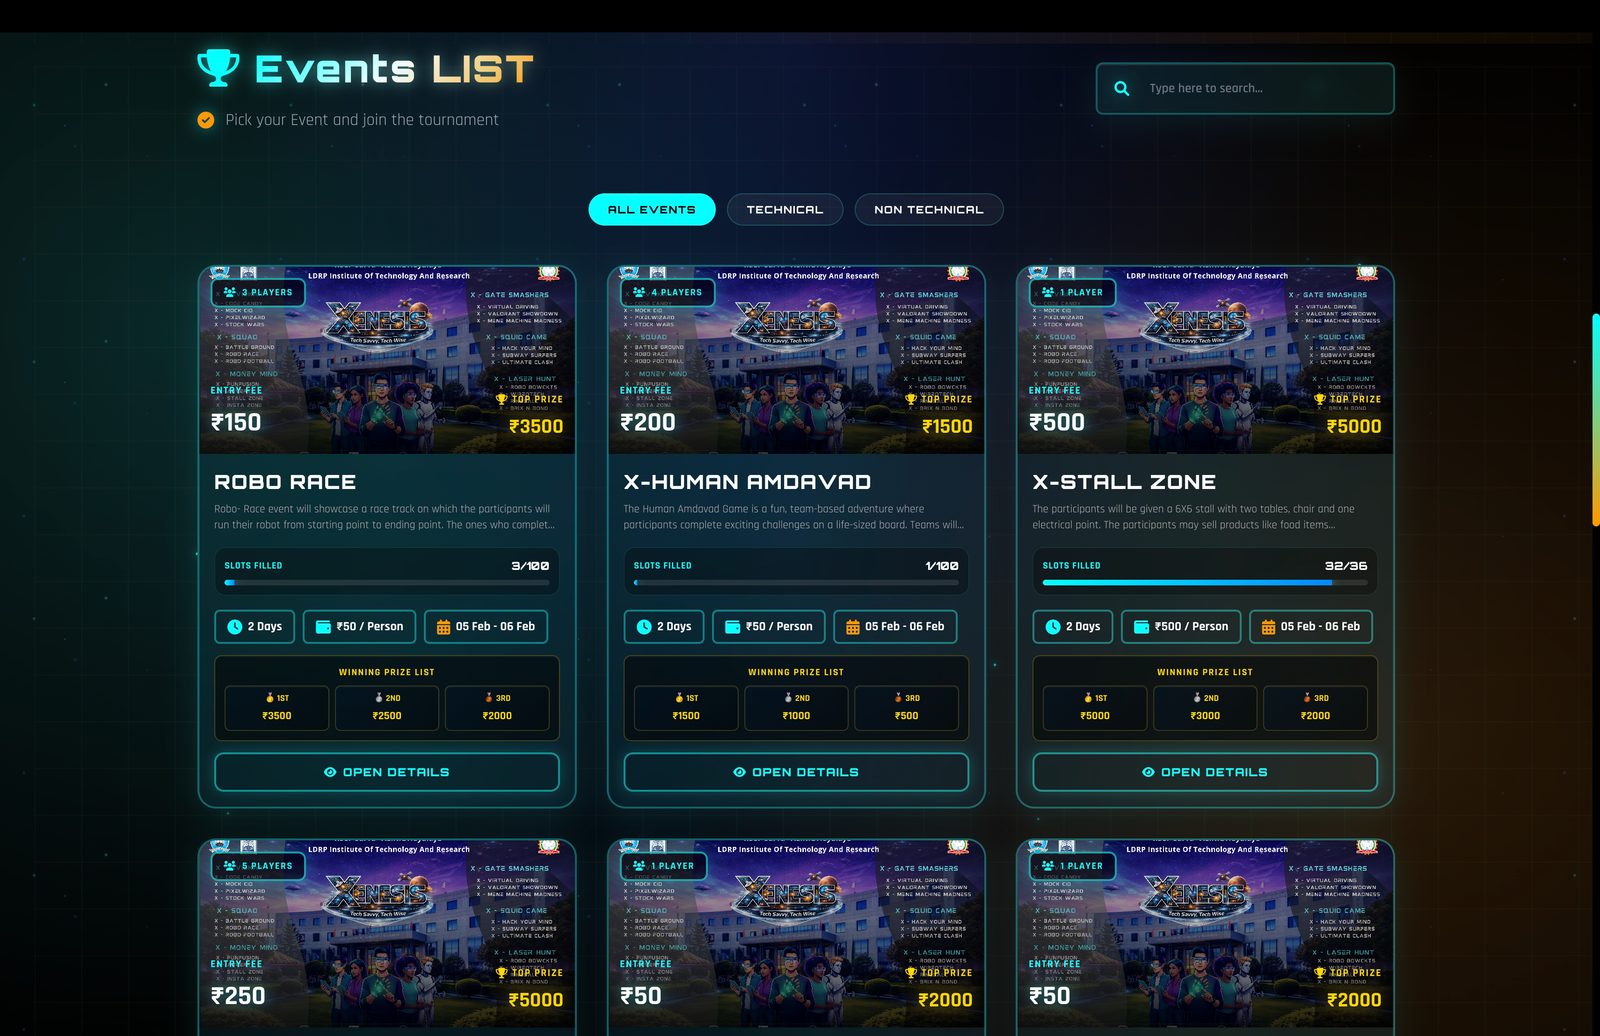
Task: Click clock icon in Robo Race card
Action: click(x=235, y=627)
